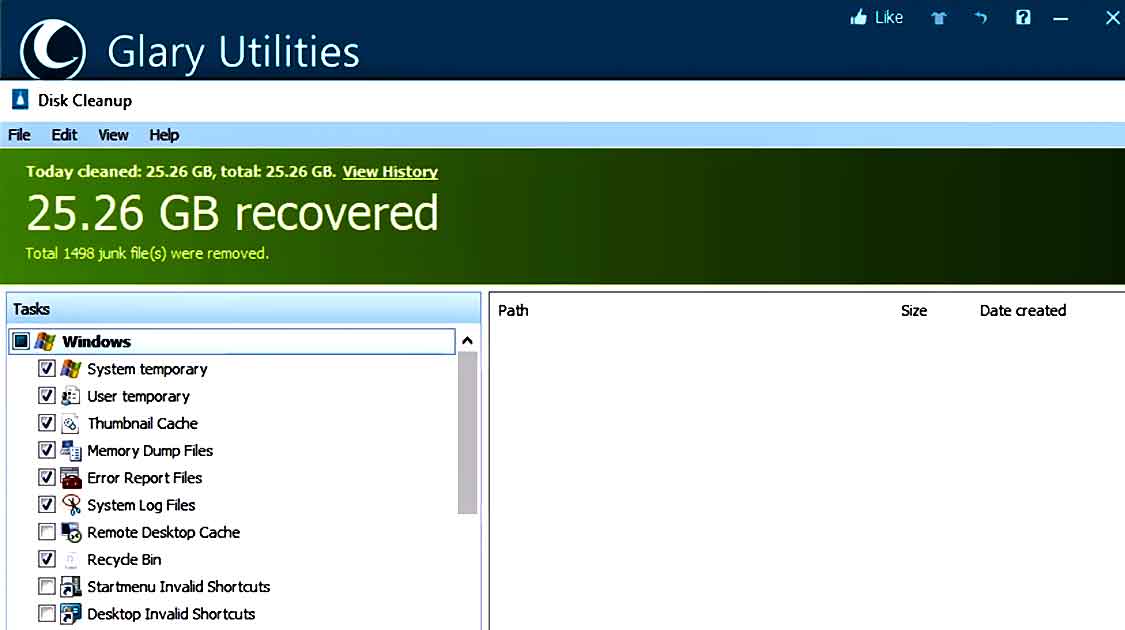Click the Error Report Files icon

pyautogui.click(x=70, y=478)
